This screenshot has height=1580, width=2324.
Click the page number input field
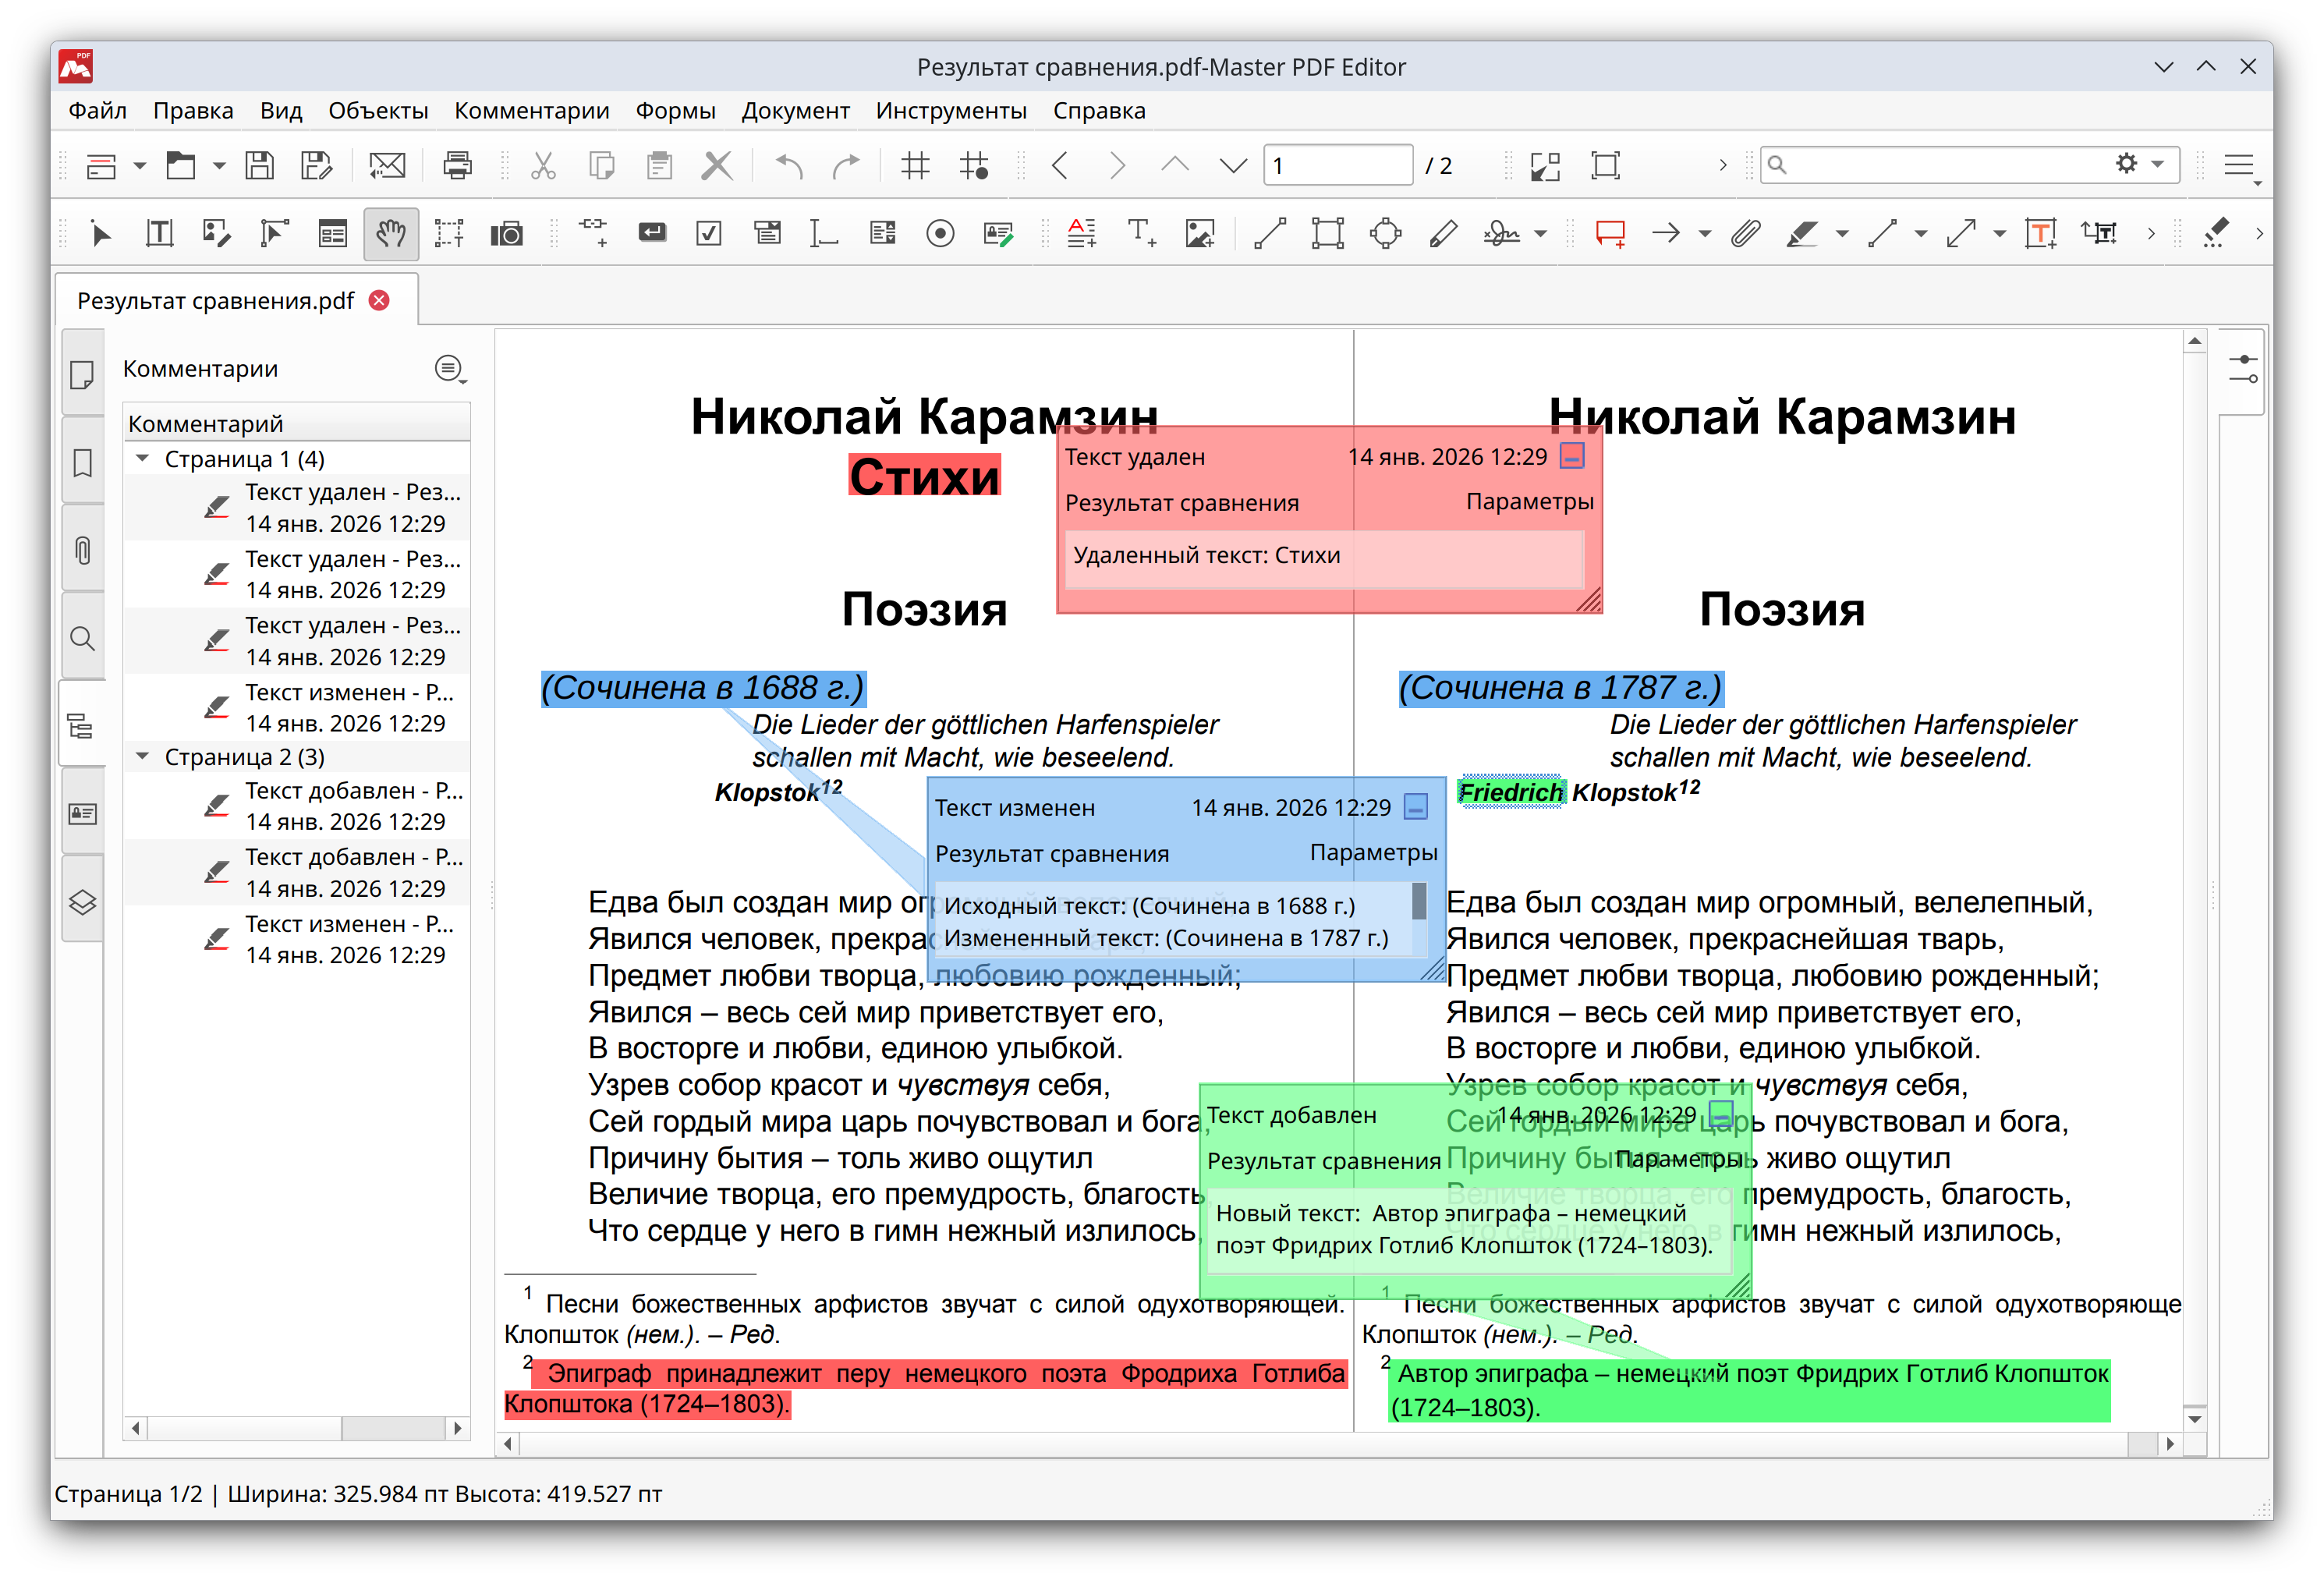coord(1337,165)
